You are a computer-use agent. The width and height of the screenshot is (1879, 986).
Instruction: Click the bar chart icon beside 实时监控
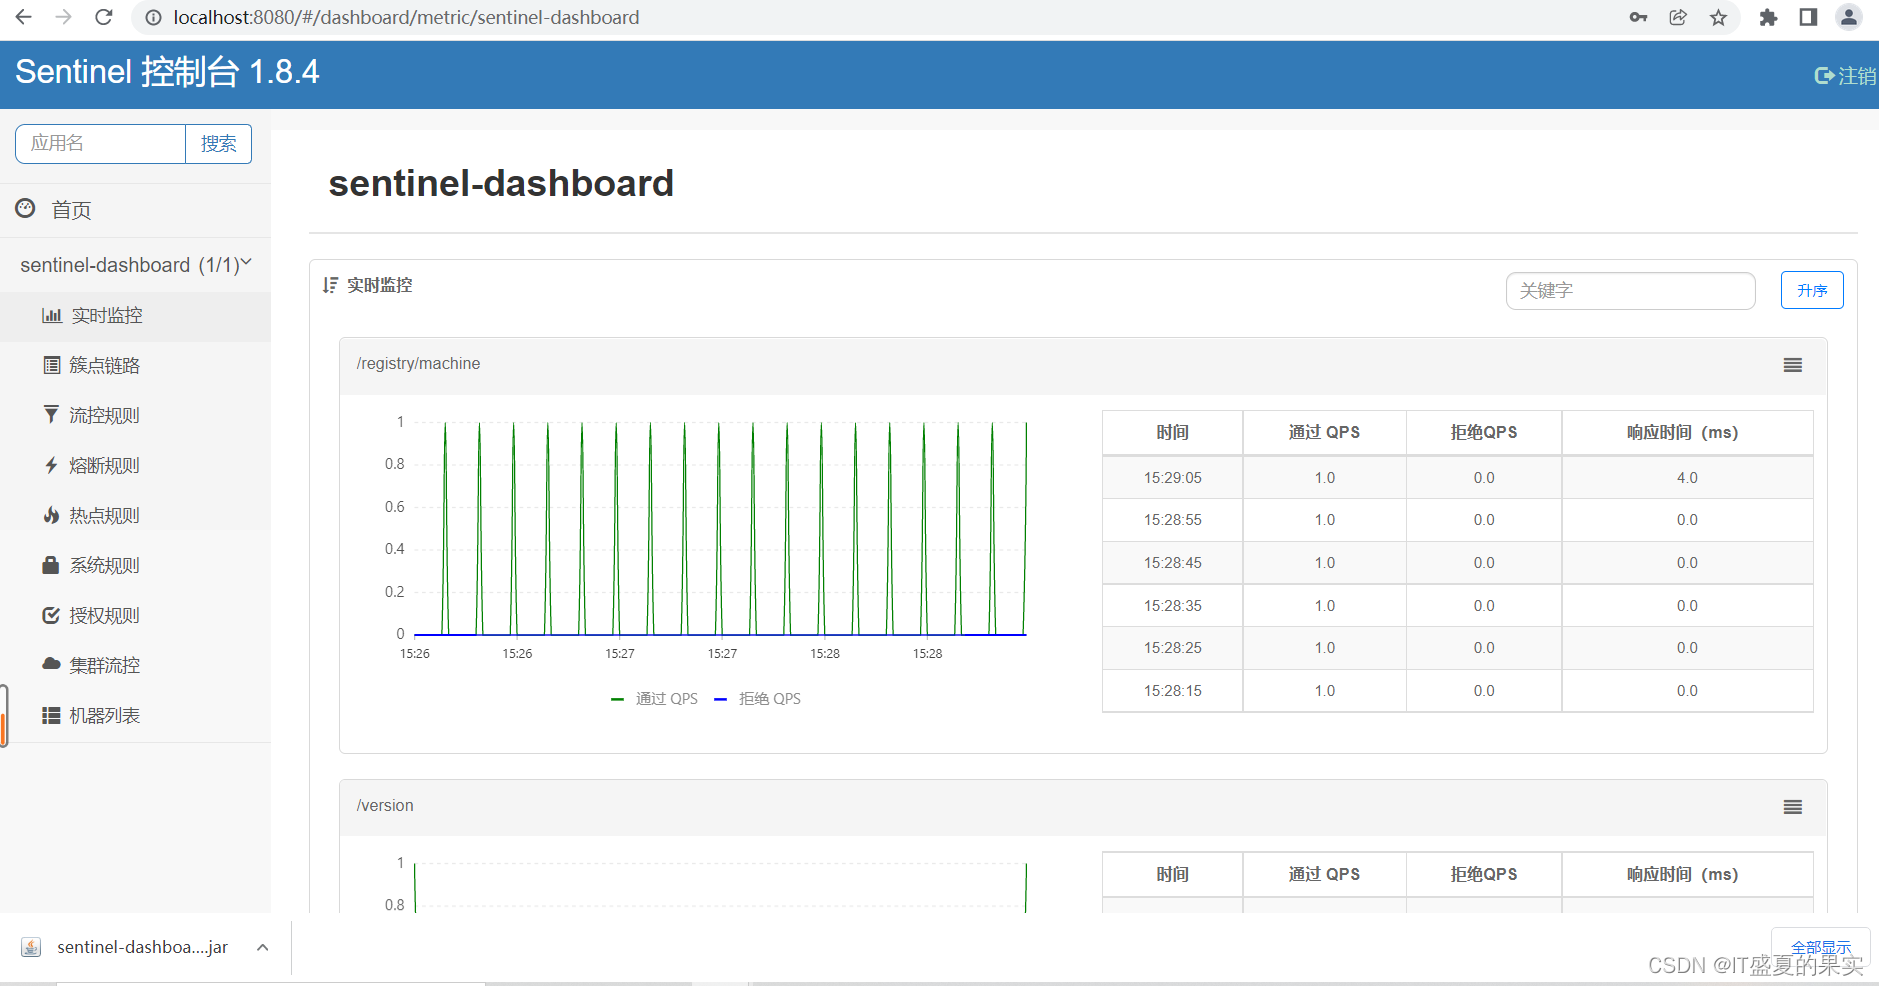(52, 315)
